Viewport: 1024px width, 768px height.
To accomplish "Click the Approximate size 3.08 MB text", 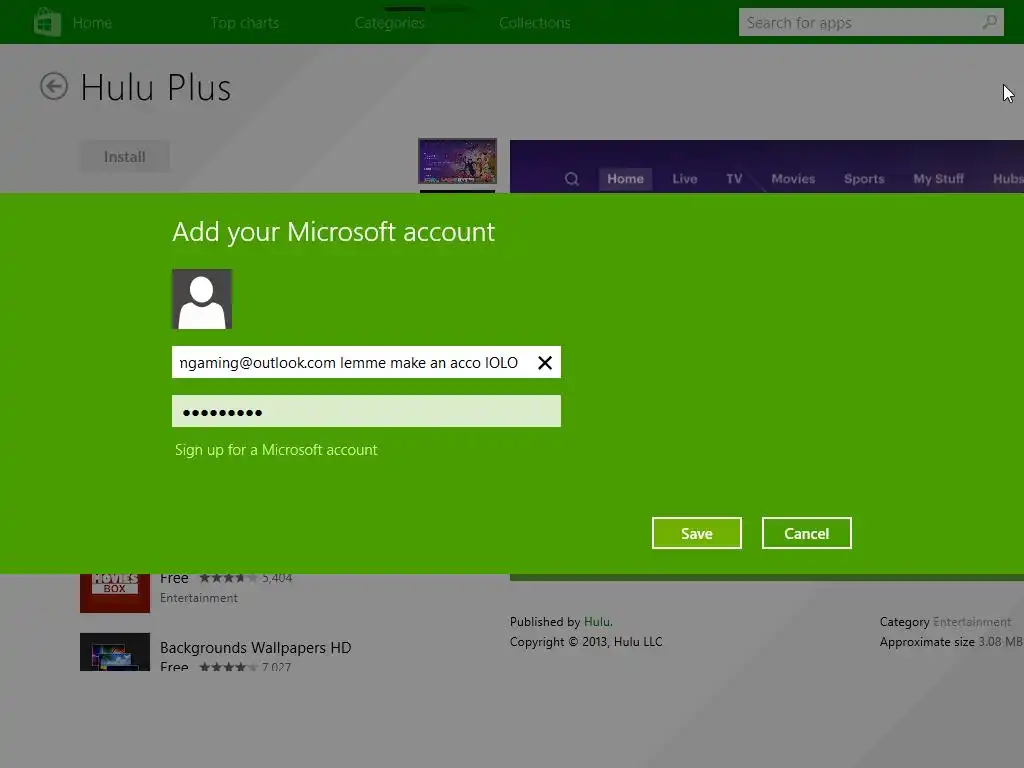I will 951,641.
